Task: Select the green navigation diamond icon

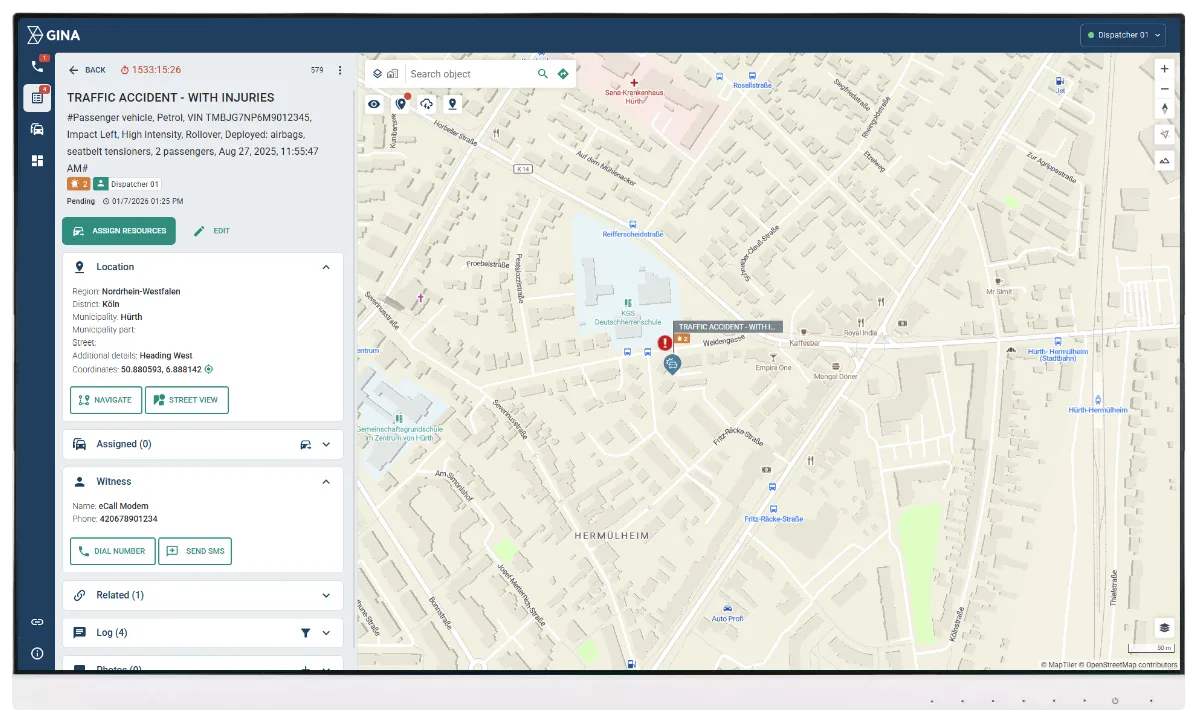Action: (x=562, y=73)
